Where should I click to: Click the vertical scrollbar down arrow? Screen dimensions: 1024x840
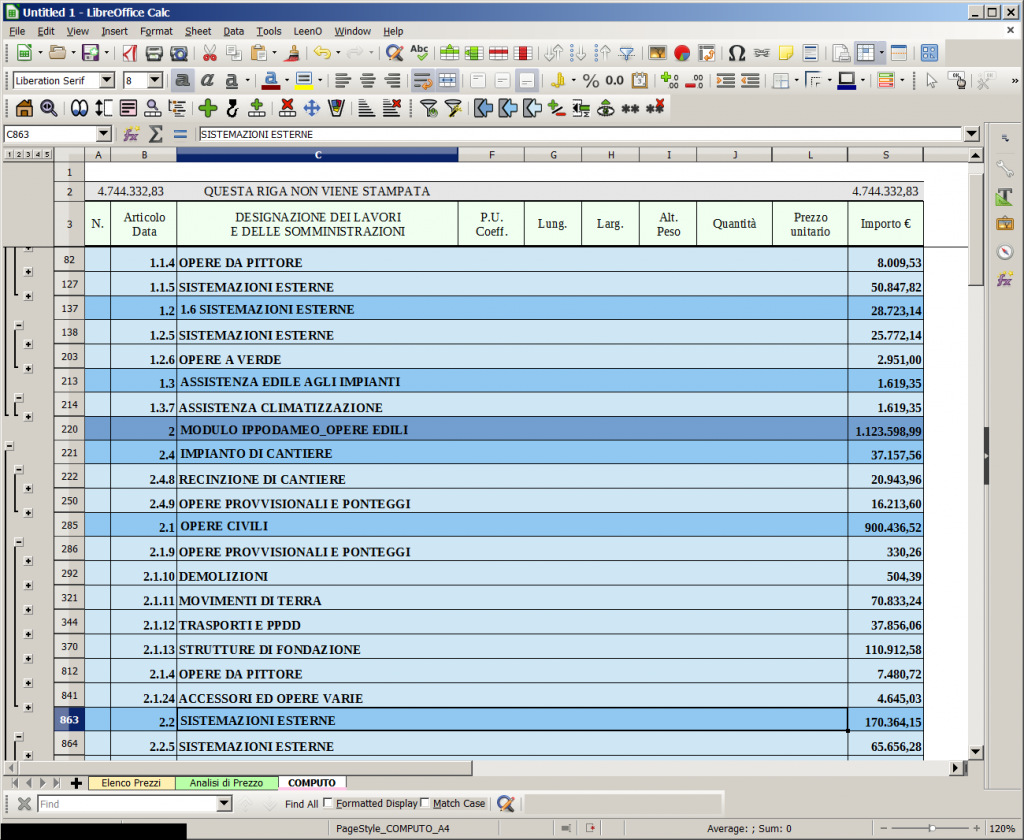975,752
